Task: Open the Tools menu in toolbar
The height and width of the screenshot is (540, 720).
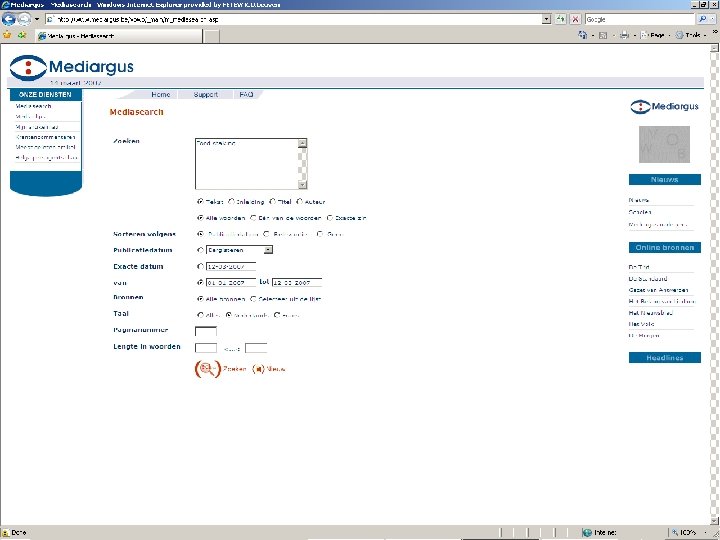Action: pyautogui.click(x=690, y=35)
